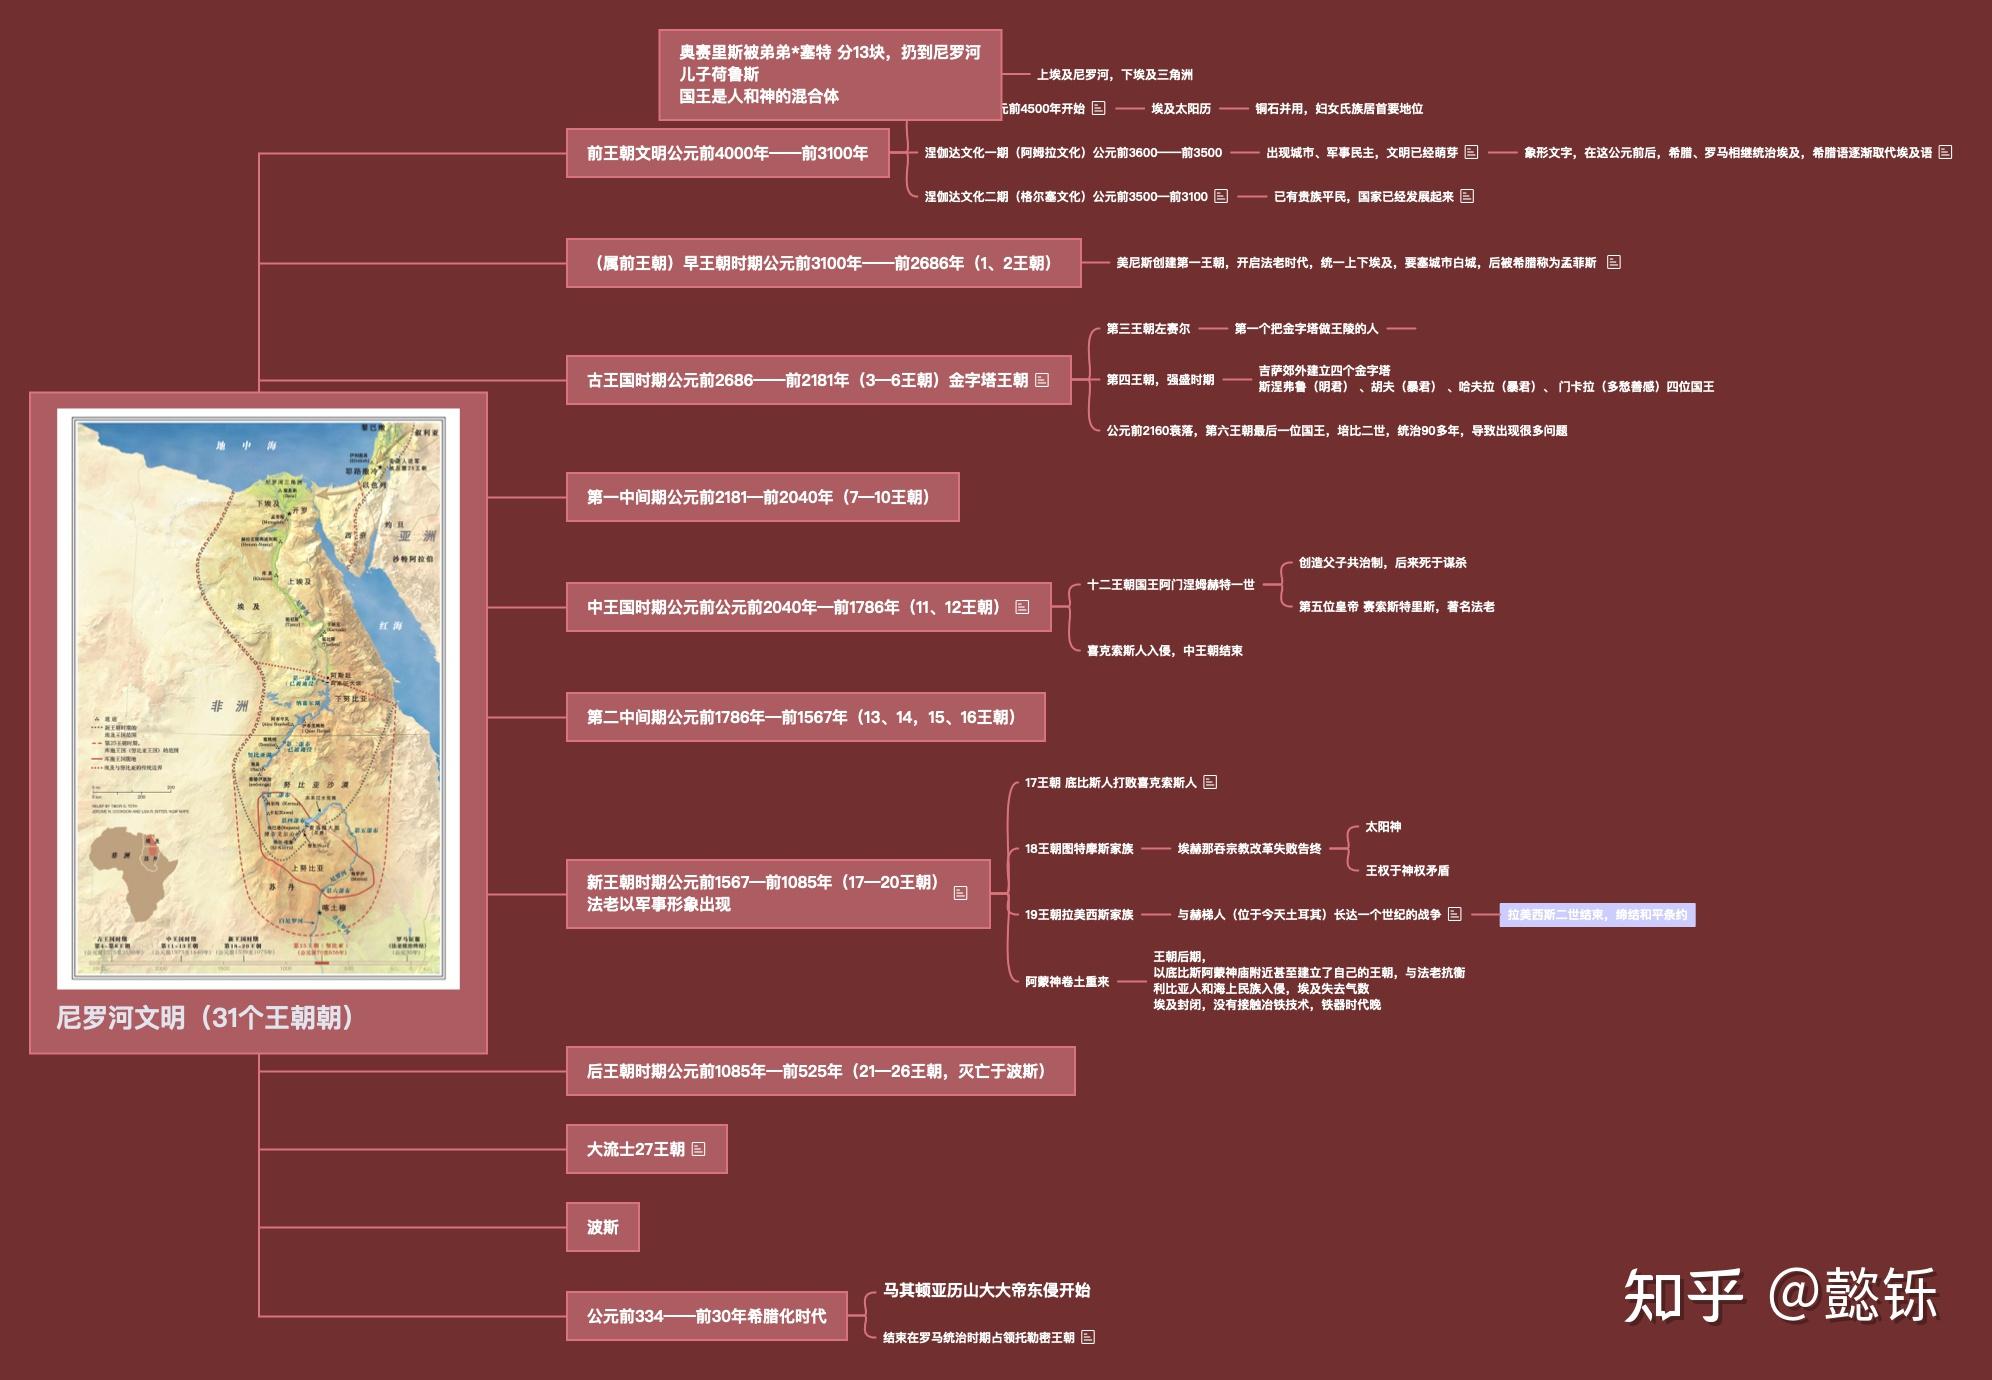The height and width of the screenshot is (1380, 1992).
Task: Click subtopic 18王朝图特摩斯家族
Action: 1079,848
